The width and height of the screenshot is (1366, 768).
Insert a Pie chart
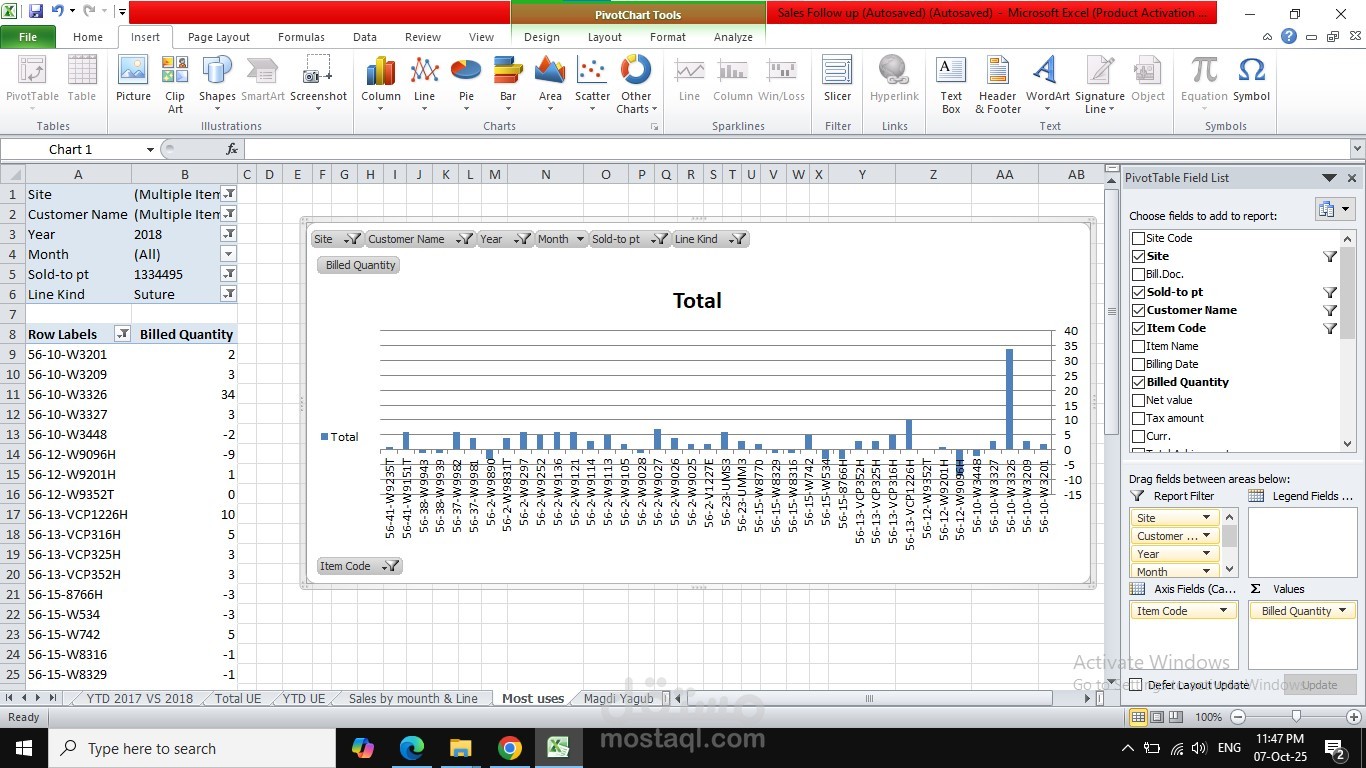(466, 85)
